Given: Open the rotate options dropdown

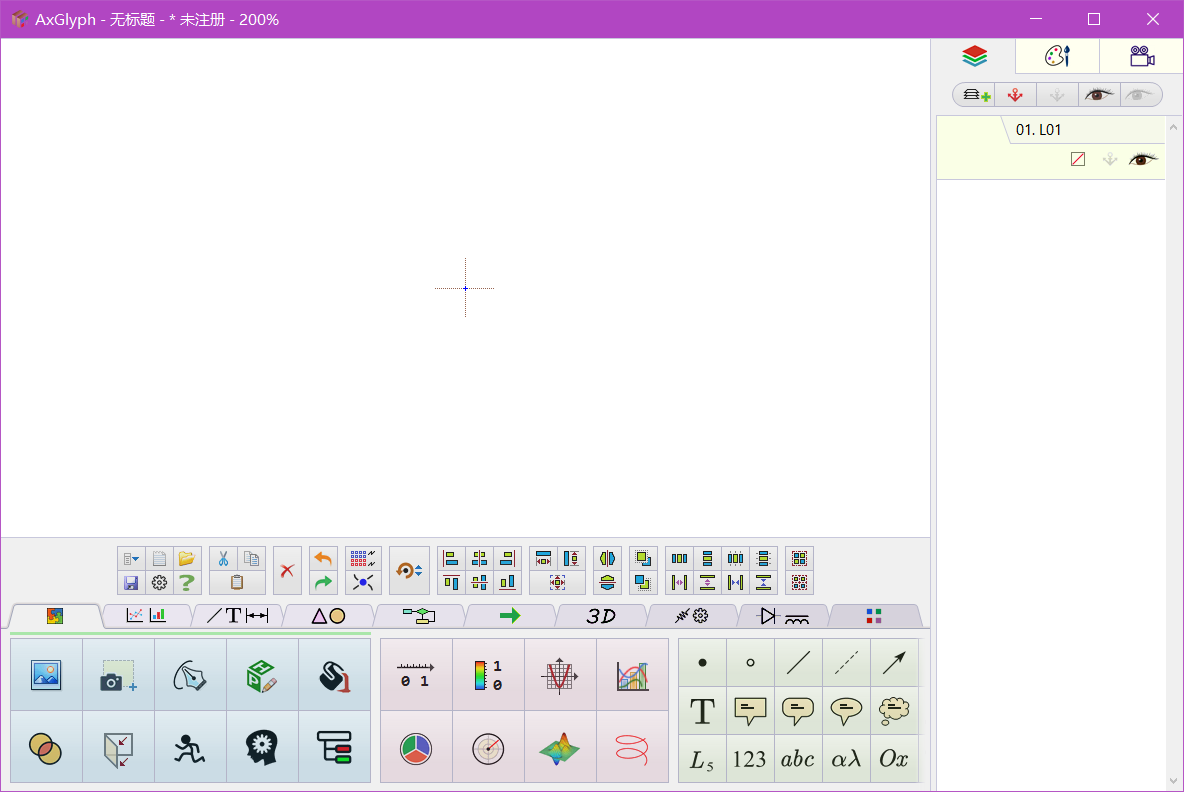Looking at the screenshot, I should pos(409,571).
